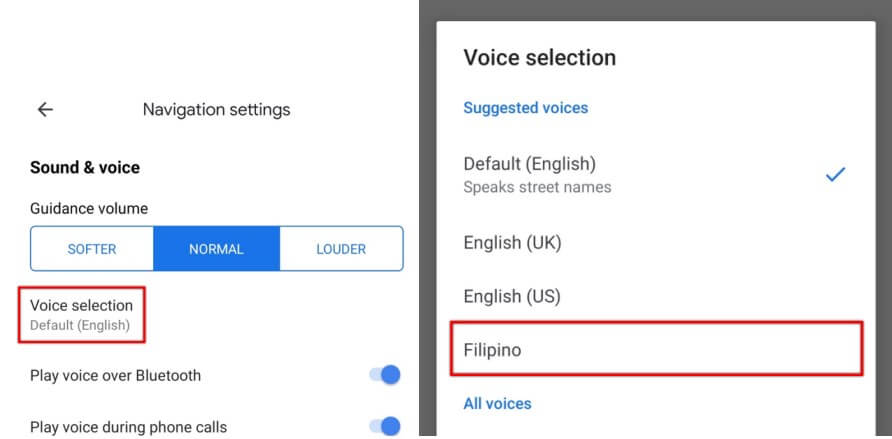Tap the Sound & voice section header
This screenshot has height=439, width=892.
[85, 167]
